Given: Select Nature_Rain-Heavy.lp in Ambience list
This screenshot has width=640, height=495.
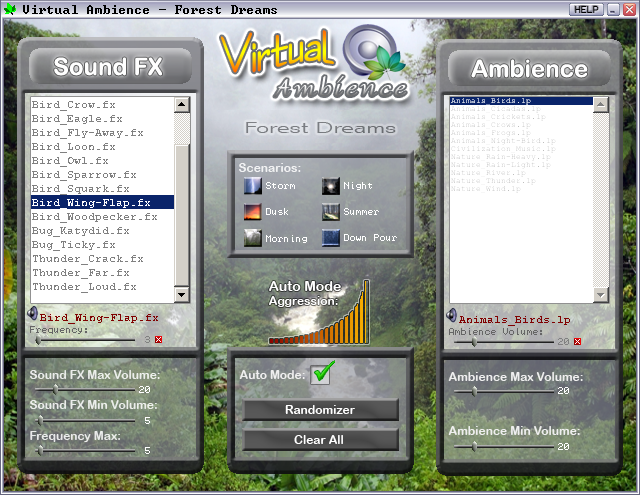Looking at the screenshot, I should [521, 157].
